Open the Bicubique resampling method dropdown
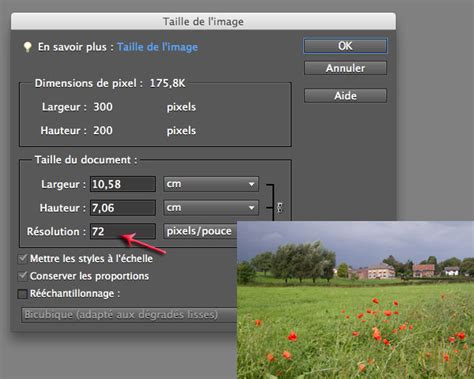The height and width of the screenshot is (379, 474). pos(129,315)
